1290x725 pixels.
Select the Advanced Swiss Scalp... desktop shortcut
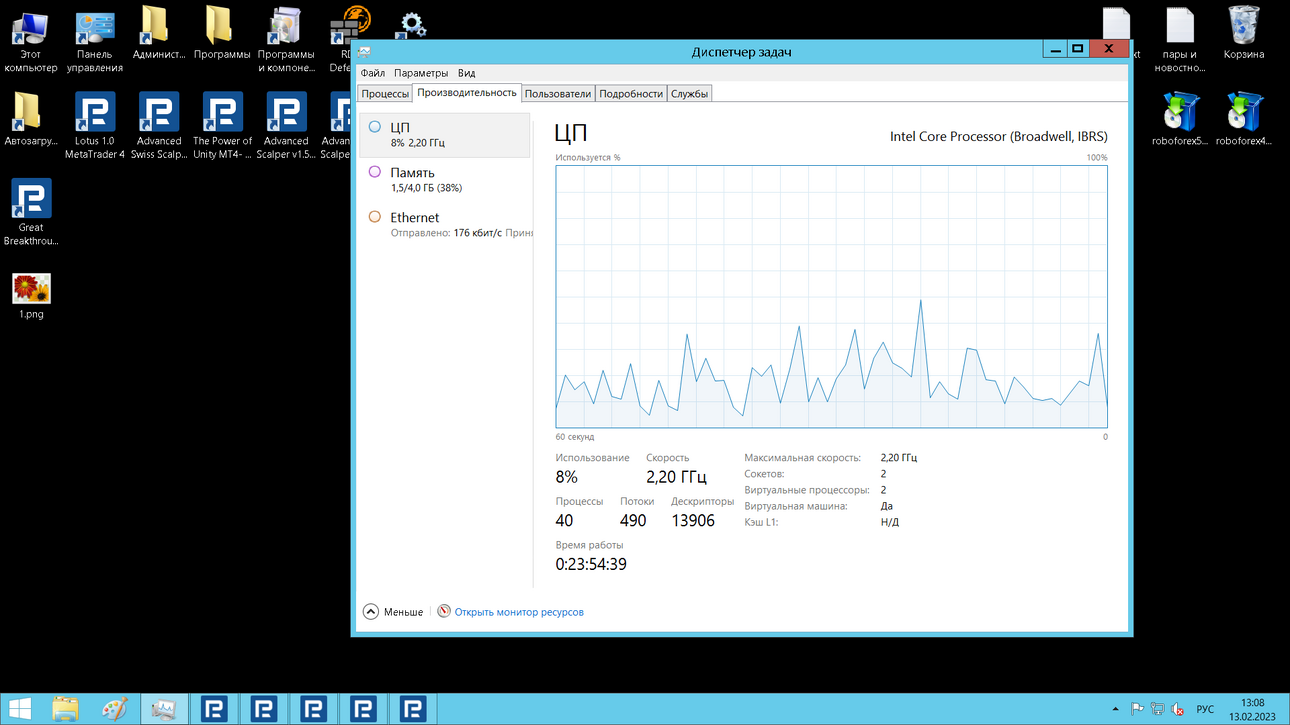[x=159, y=126]
